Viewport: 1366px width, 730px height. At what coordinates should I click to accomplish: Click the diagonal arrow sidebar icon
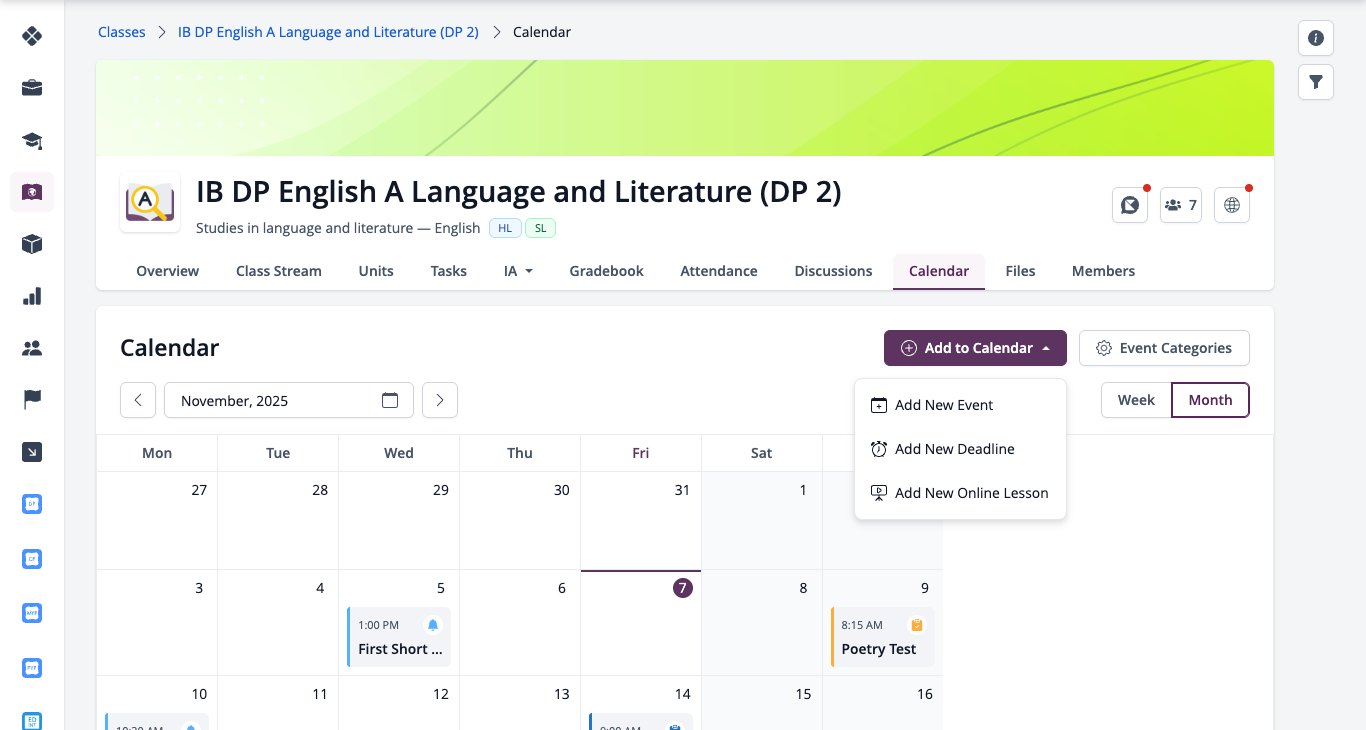(32, 452)
